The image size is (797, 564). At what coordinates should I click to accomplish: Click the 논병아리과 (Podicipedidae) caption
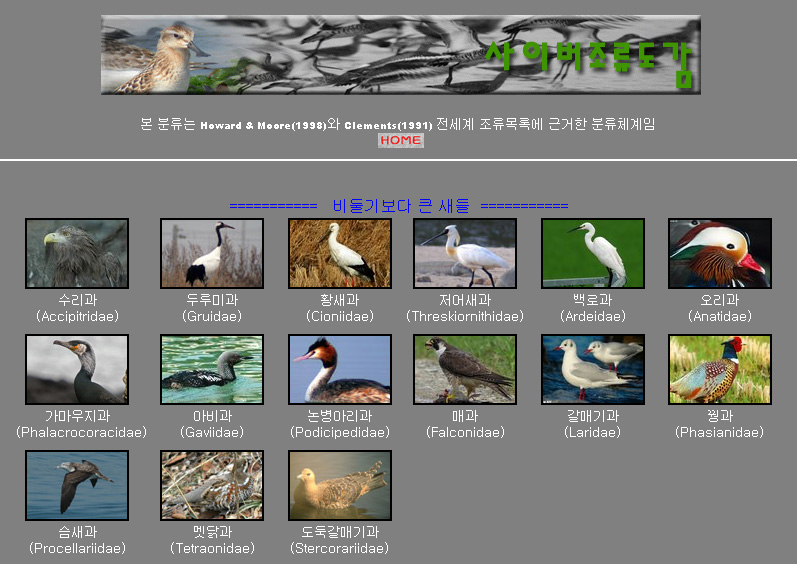click(x=340, y=424)
